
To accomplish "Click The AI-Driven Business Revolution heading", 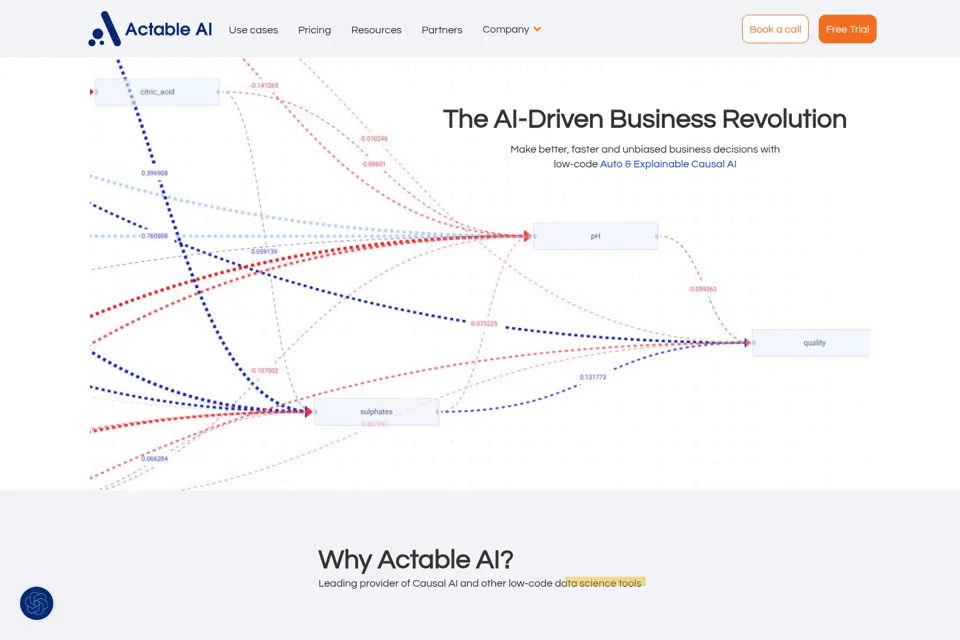I will pyautogui.click(x=645, y=119).
